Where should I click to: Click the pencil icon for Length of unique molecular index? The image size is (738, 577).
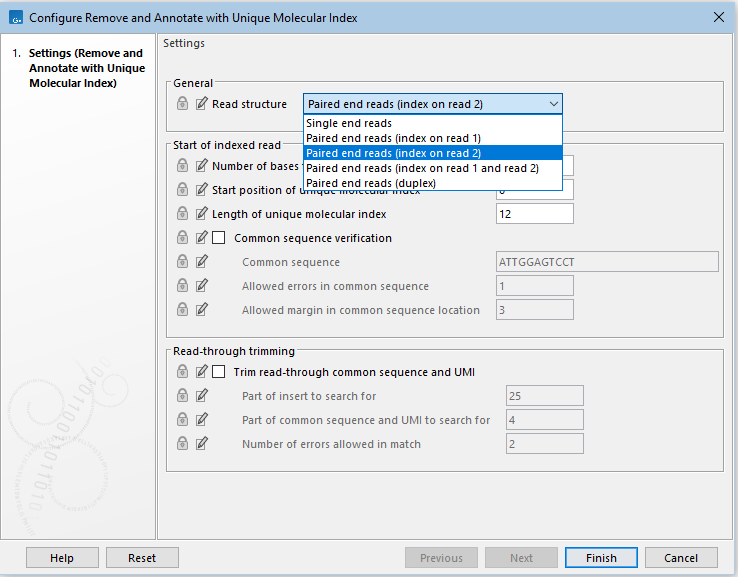click(201, 214)
